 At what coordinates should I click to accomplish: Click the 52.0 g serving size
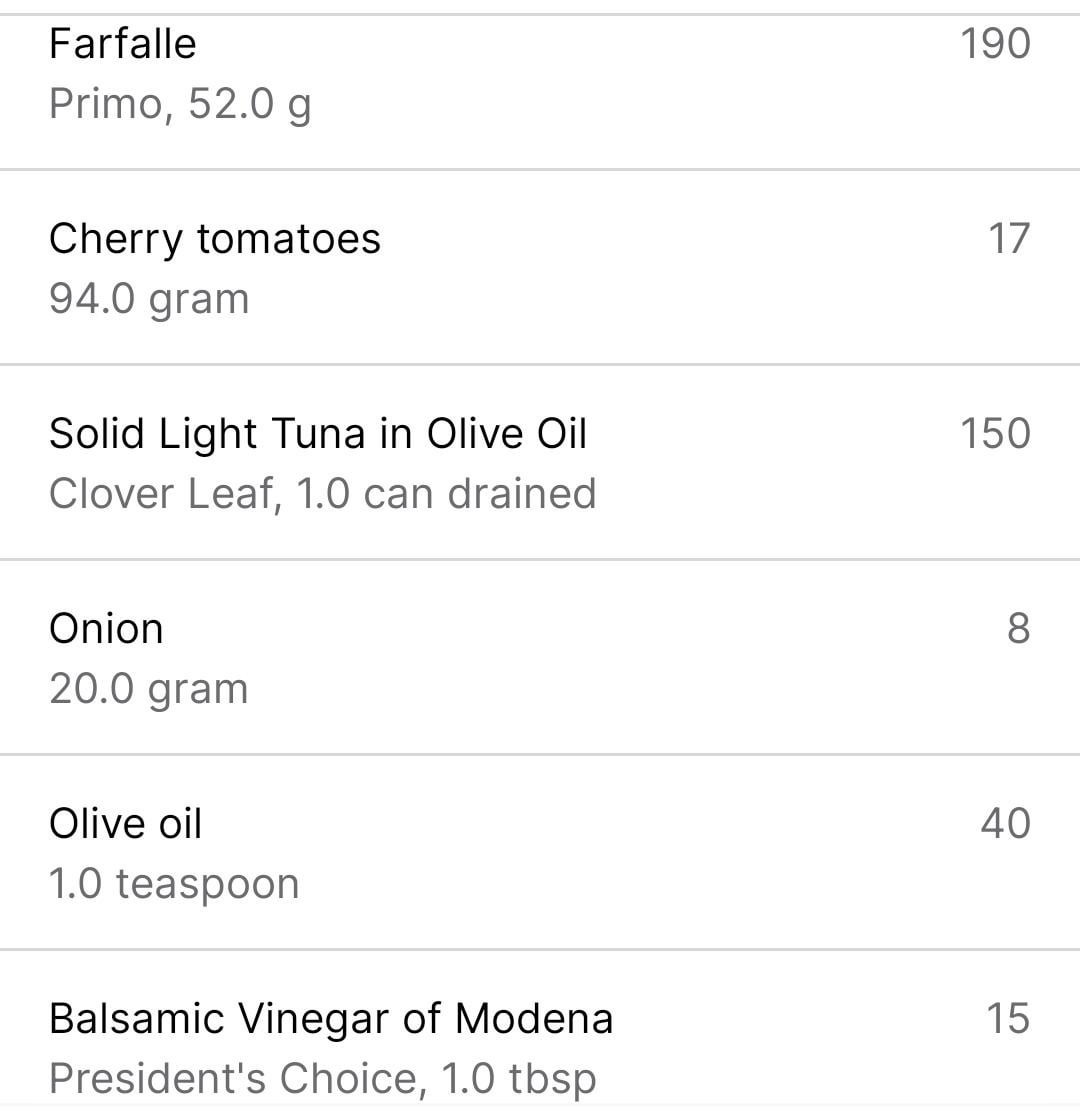[250, 104]
